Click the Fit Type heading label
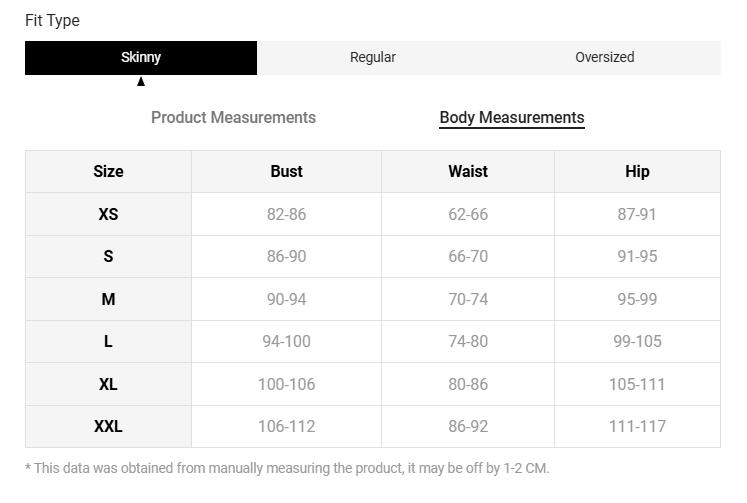Image resolution: width=747 pixels, height=503 pixels. pyautogui.click(x=52, y=20)
